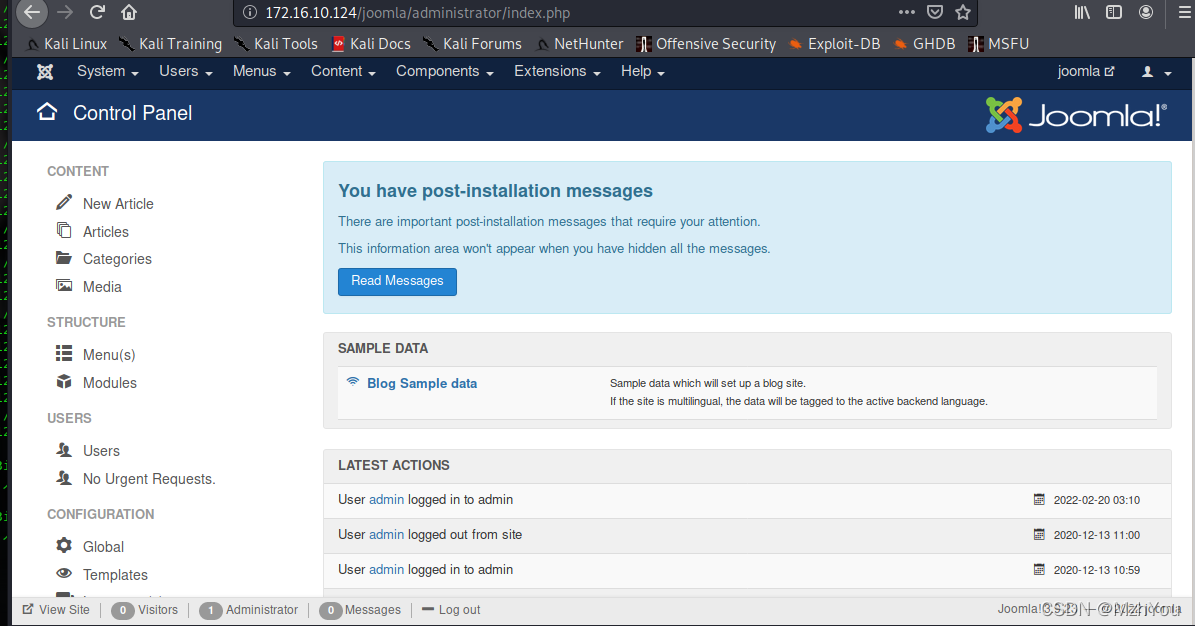Open the Blog Sample data link
The height and width of the screenshot is (626, 1195).
422,384
